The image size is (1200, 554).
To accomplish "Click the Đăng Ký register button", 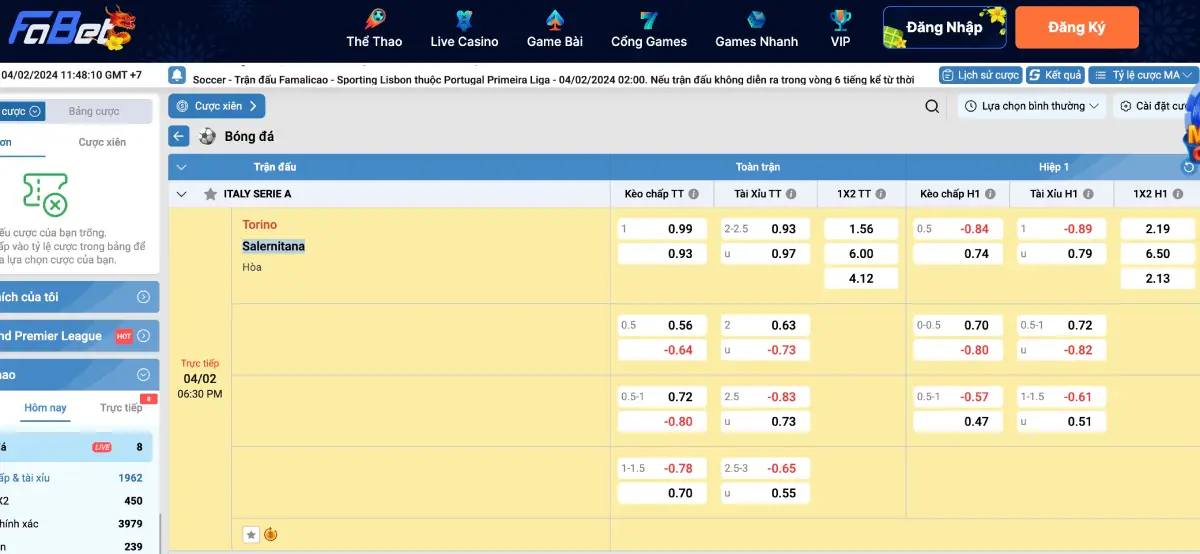I will (x=1076, y=28).
